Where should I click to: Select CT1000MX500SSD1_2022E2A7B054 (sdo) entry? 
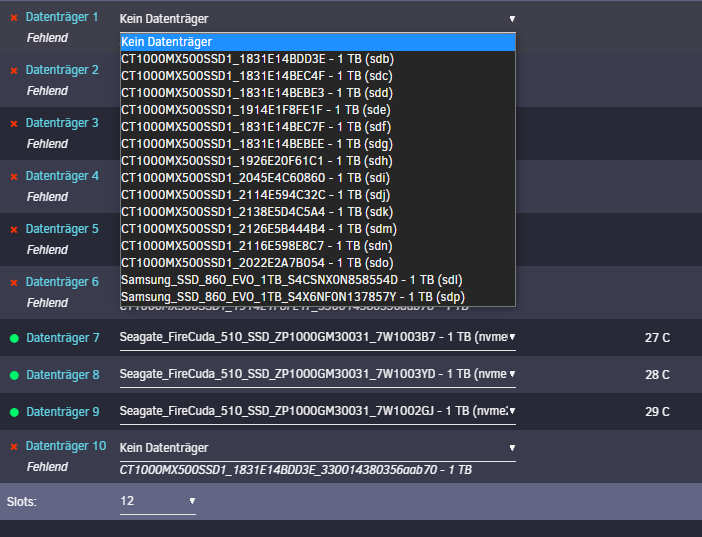click(318, 263)
